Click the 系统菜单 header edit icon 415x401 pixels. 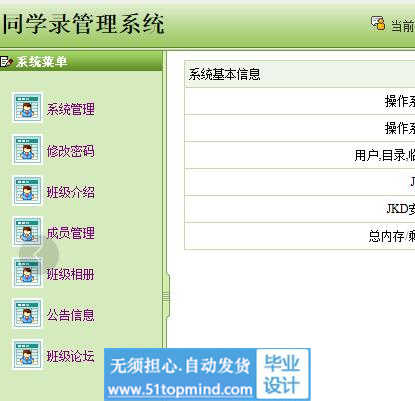click(x=6, y=62)
